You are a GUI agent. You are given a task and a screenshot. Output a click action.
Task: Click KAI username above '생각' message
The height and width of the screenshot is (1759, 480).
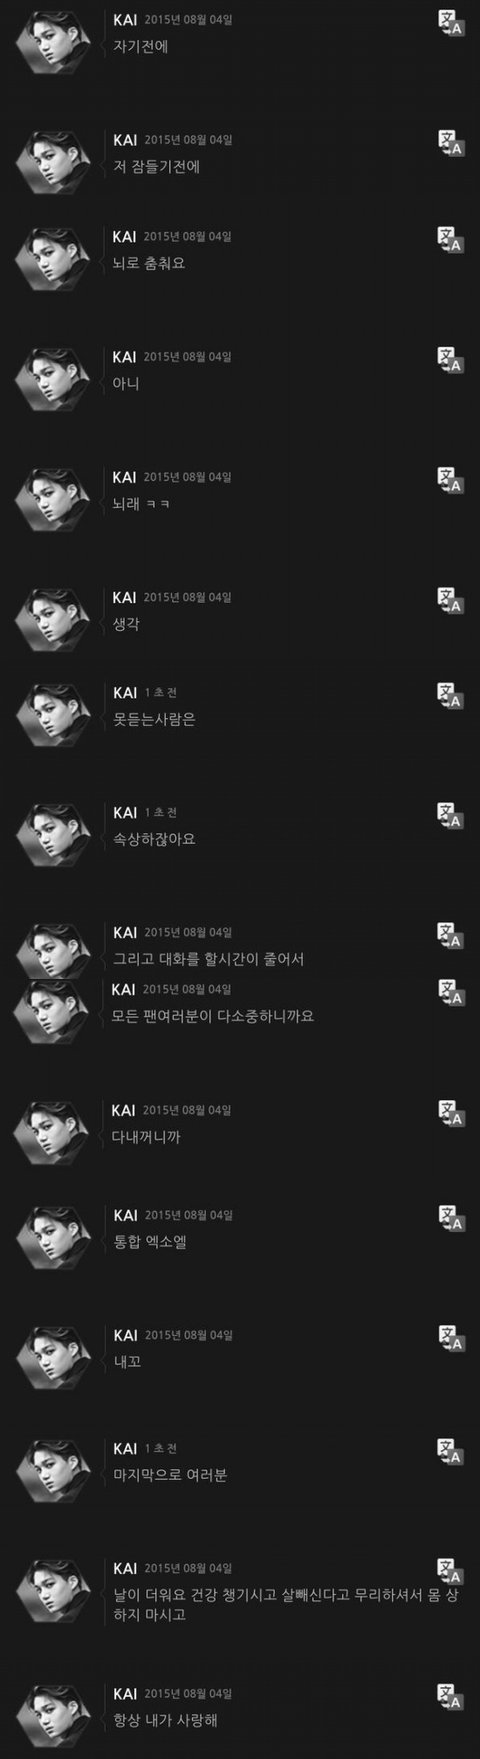click(125, 597)
